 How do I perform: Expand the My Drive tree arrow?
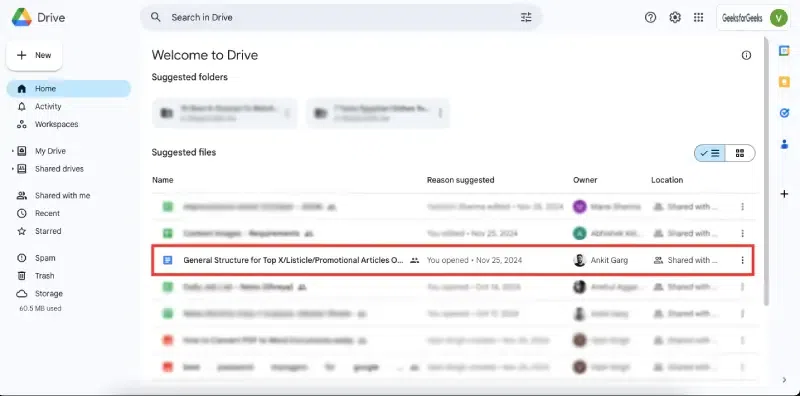pyautogui.click(x=13, y=151)
